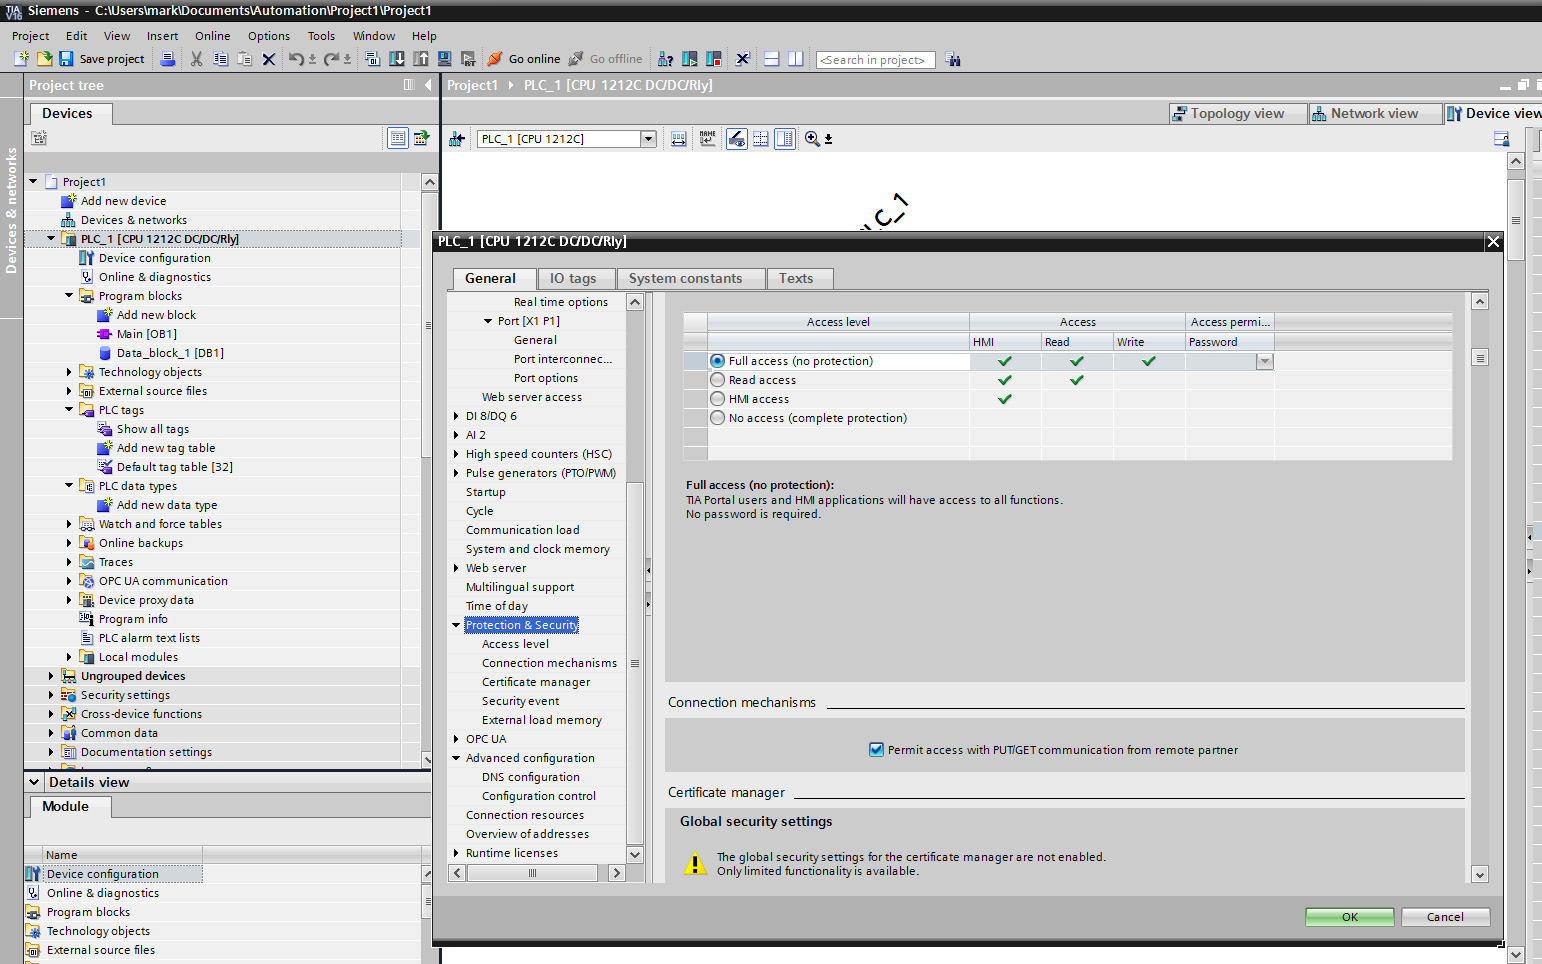The height and width of the screenshot is (964, 1542).
Task: Select the Read access radio button
Action: point(717,380)
